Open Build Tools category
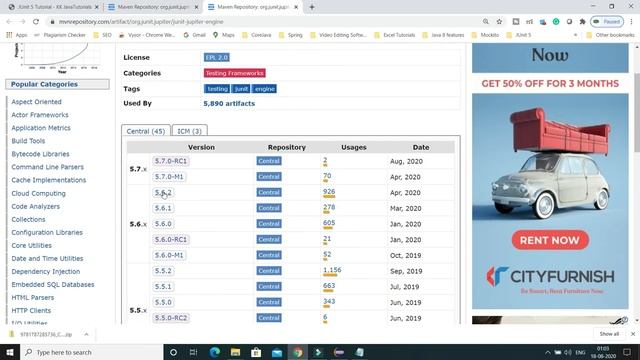This screenshot has height=360, width=640. [x=28, y=141]
